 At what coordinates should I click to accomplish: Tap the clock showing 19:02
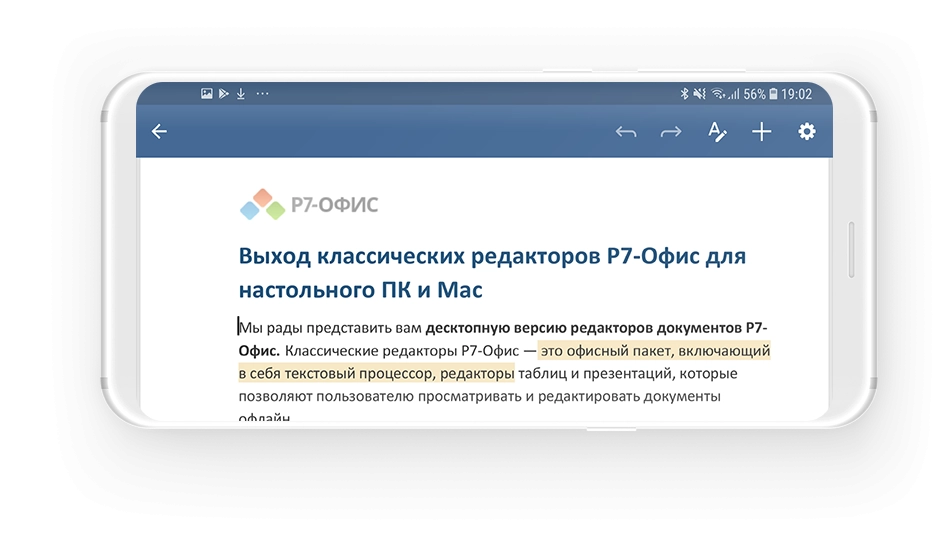[796, 94]
